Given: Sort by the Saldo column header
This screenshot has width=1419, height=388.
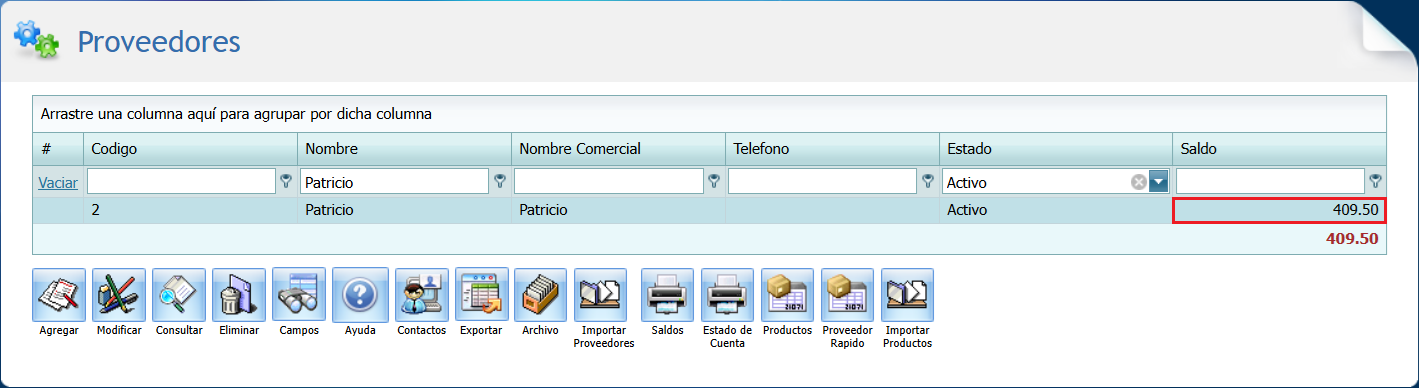Looking at the screenshot, I should 1279,149.
